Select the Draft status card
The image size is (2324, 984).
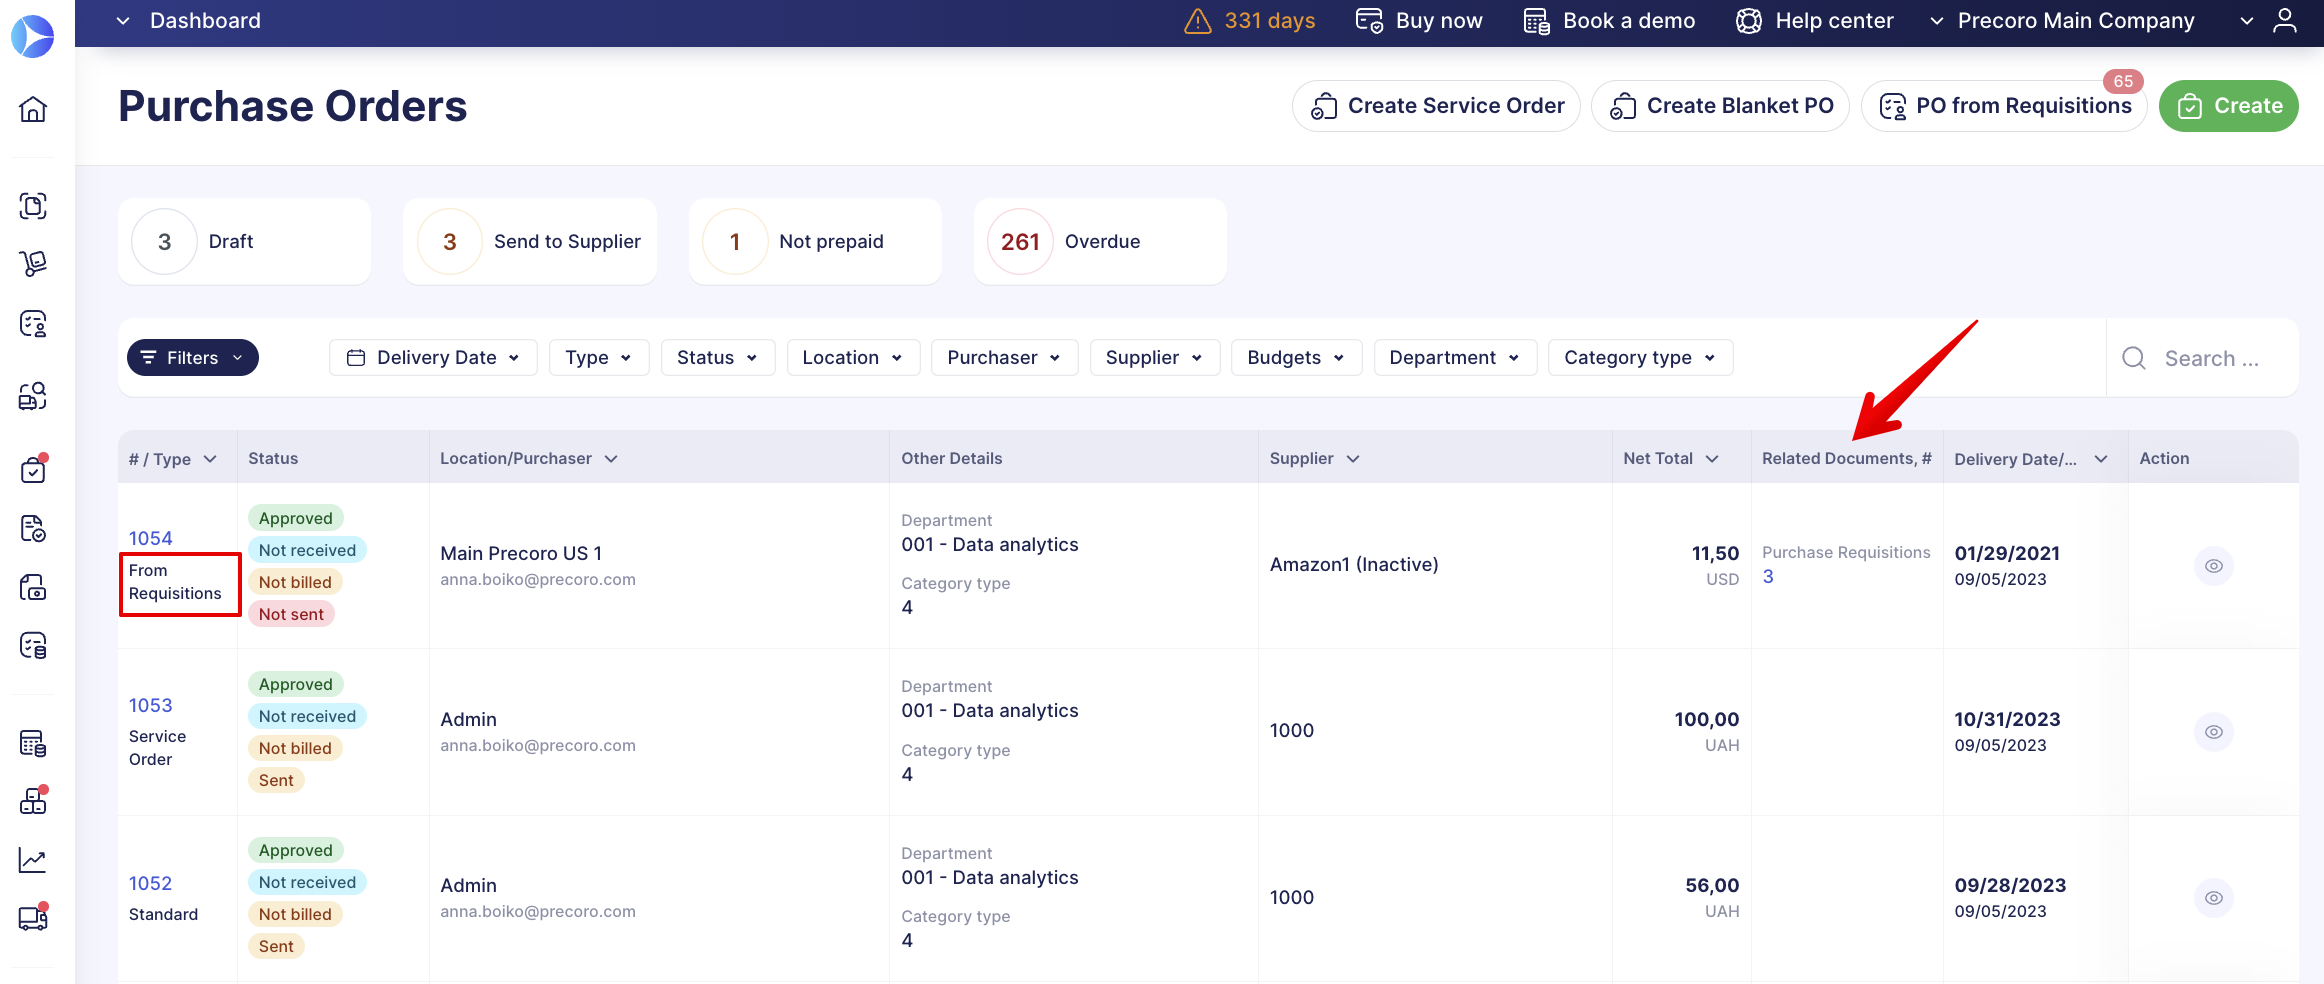pos(244,241)
